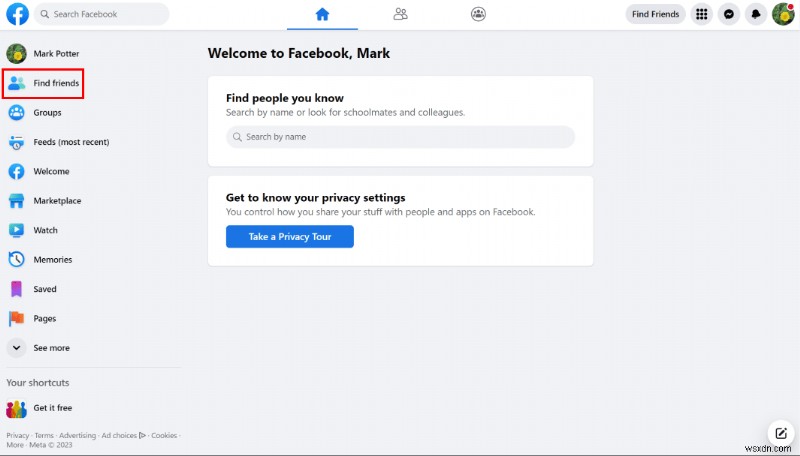This screenshot has width=800, height=456.
Task: Open Mark Potter profile in sidebar
Action: pyautogui.click(x=43, y=54)
